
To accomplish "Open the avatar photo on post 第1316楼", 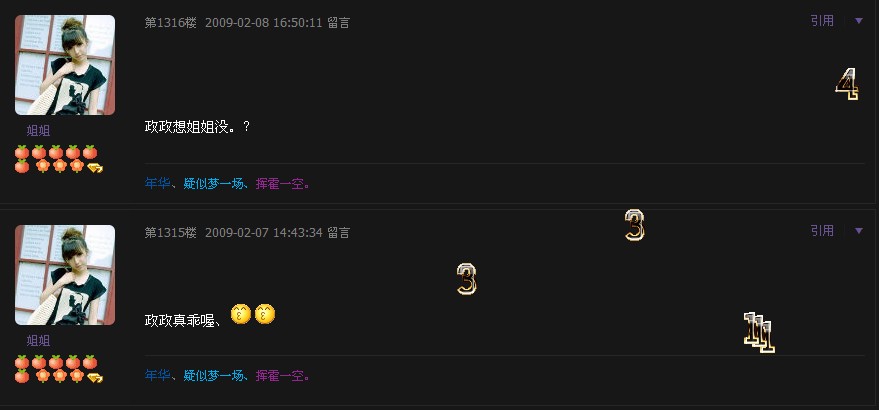I will [x=65, y=65].
